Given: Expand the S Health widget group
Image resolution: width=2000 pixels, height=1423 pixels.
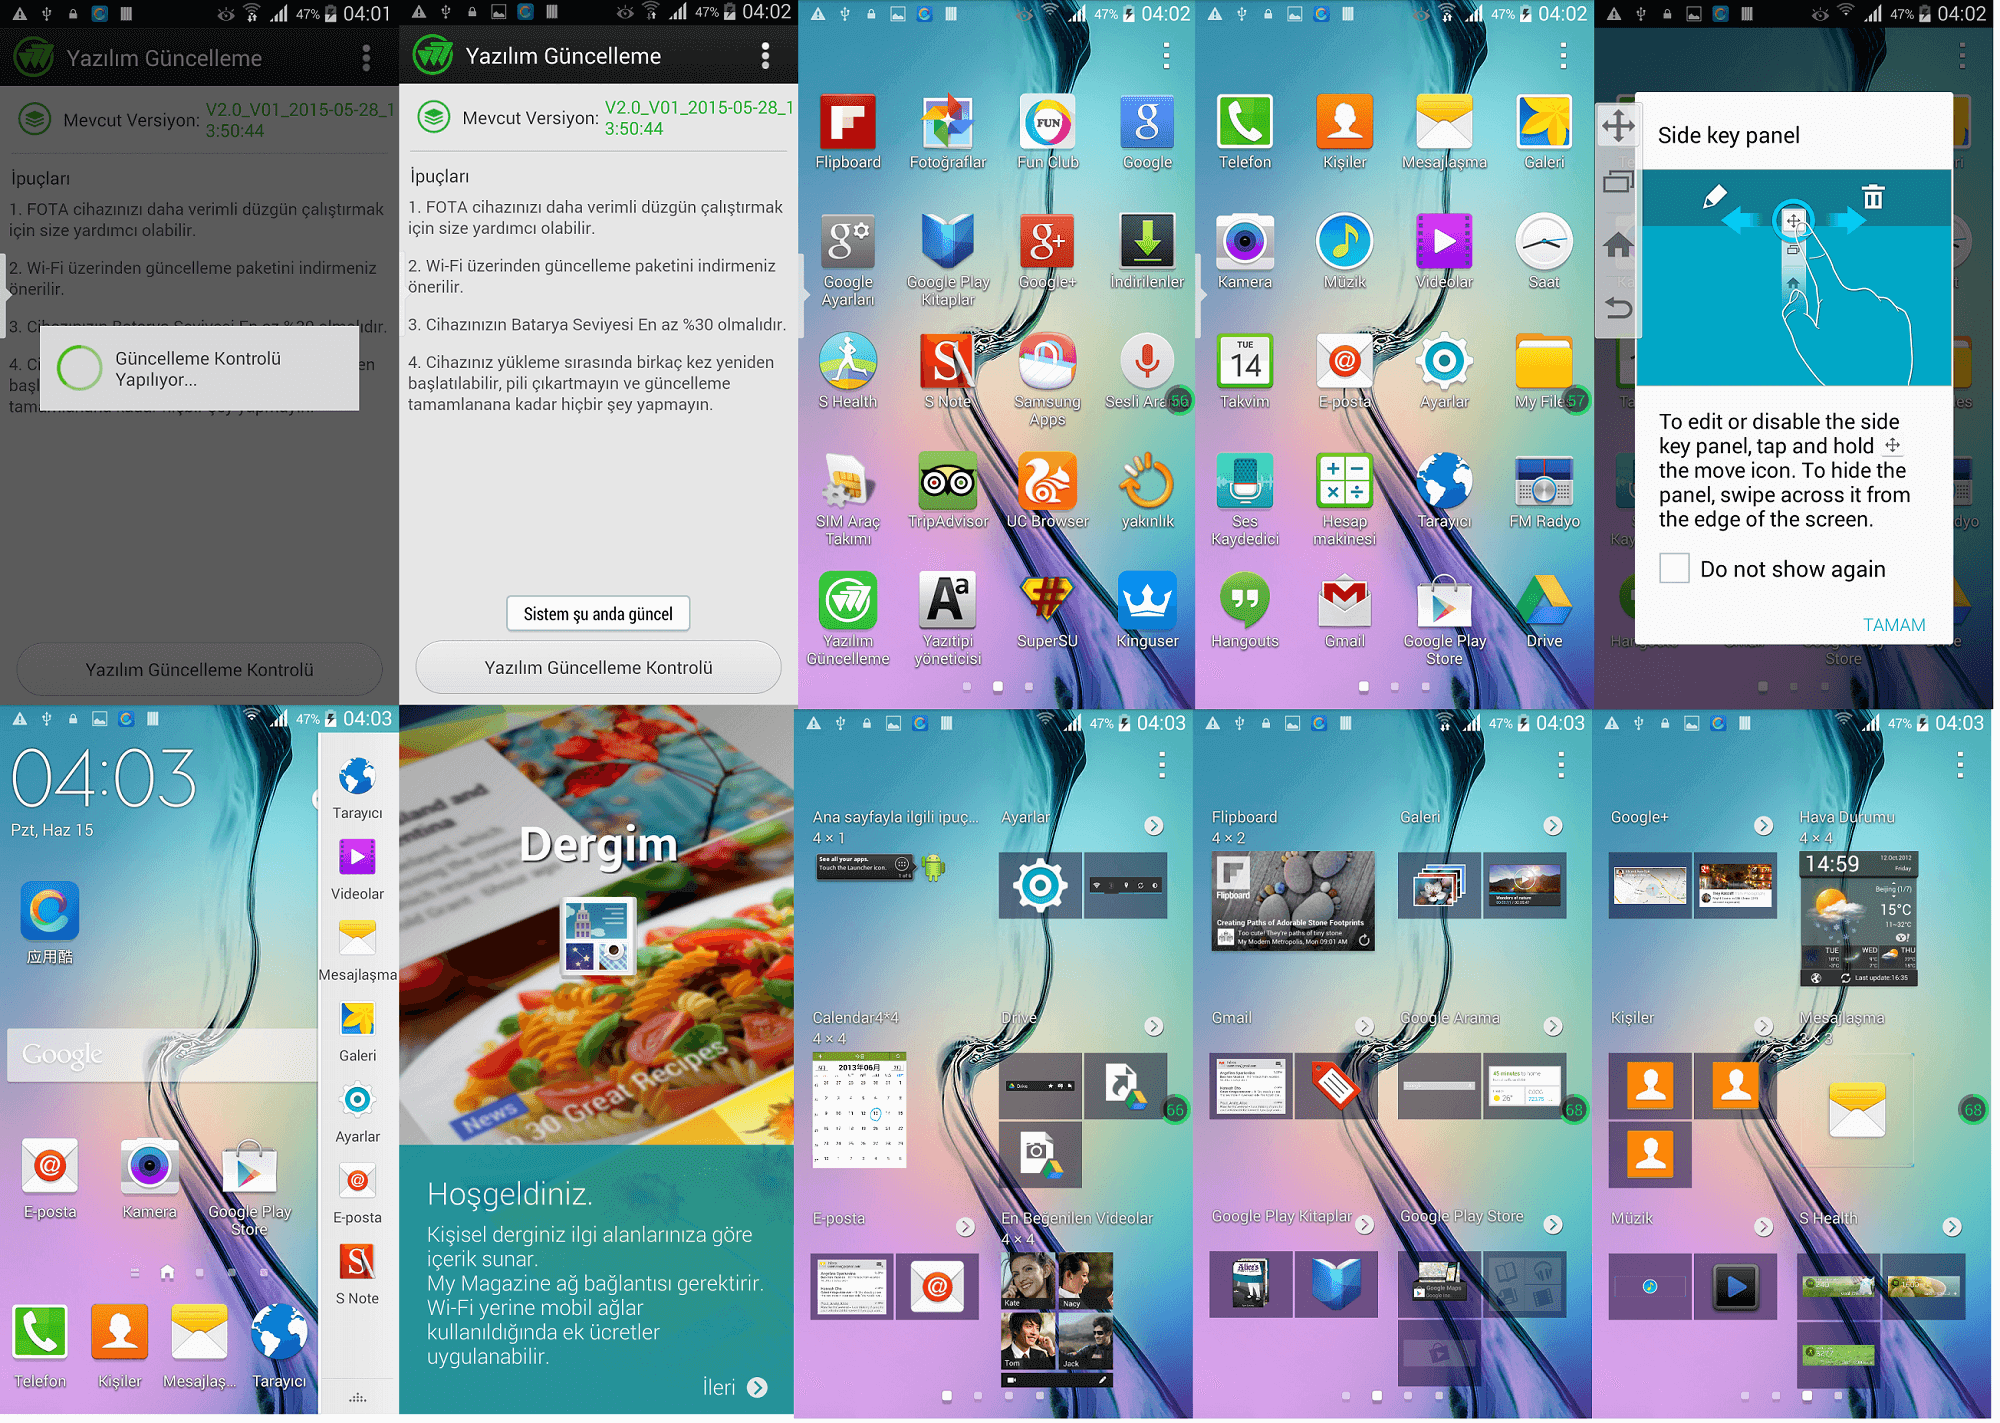Looking at the screenshot, I should coord(1951,1227).
